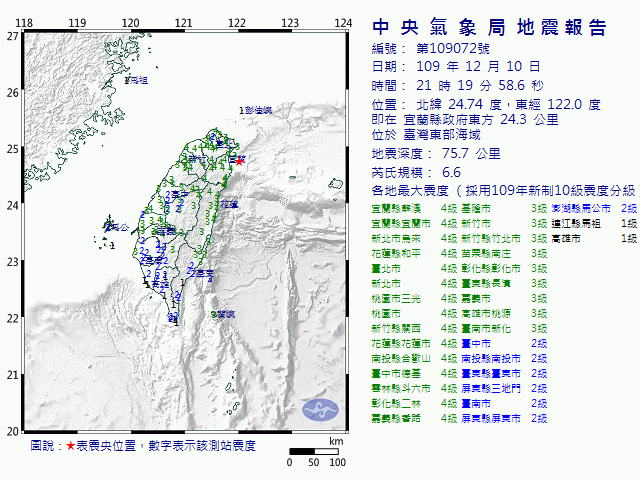The width and height of the screenshot is (640, 480).
Task: Click the 花蓮縣和平 row
Action: pos(414,253)
